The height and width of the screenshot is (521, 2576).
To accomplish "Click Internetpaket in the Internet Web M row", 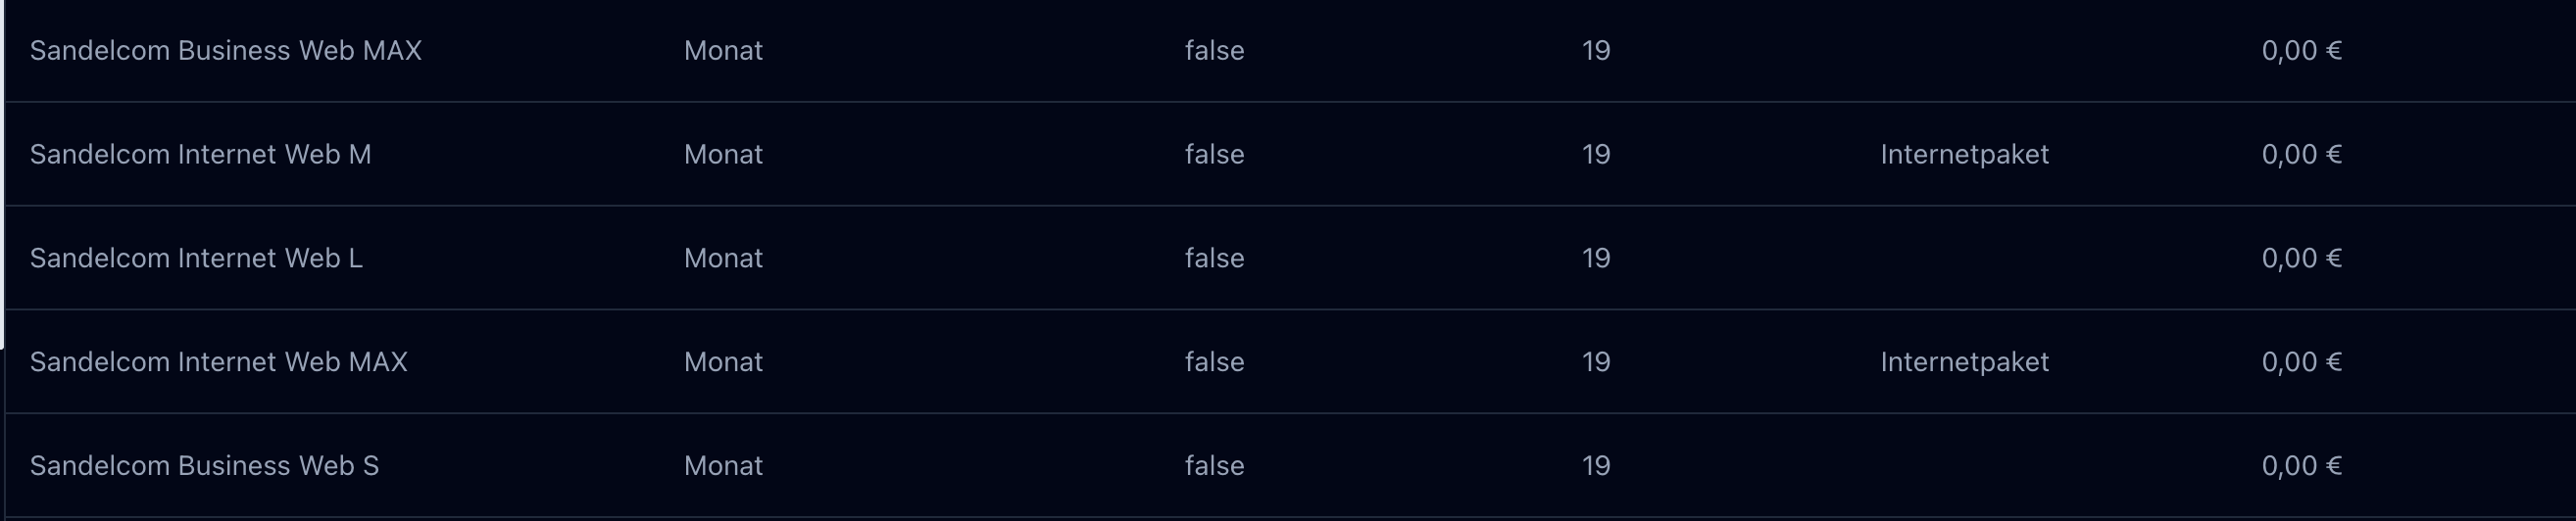I will tap(1964, 155).
